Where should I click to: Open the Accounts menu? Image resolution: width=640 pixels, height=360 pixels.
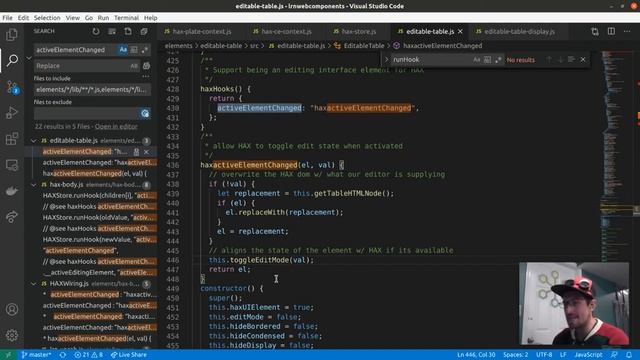[12, 309]
